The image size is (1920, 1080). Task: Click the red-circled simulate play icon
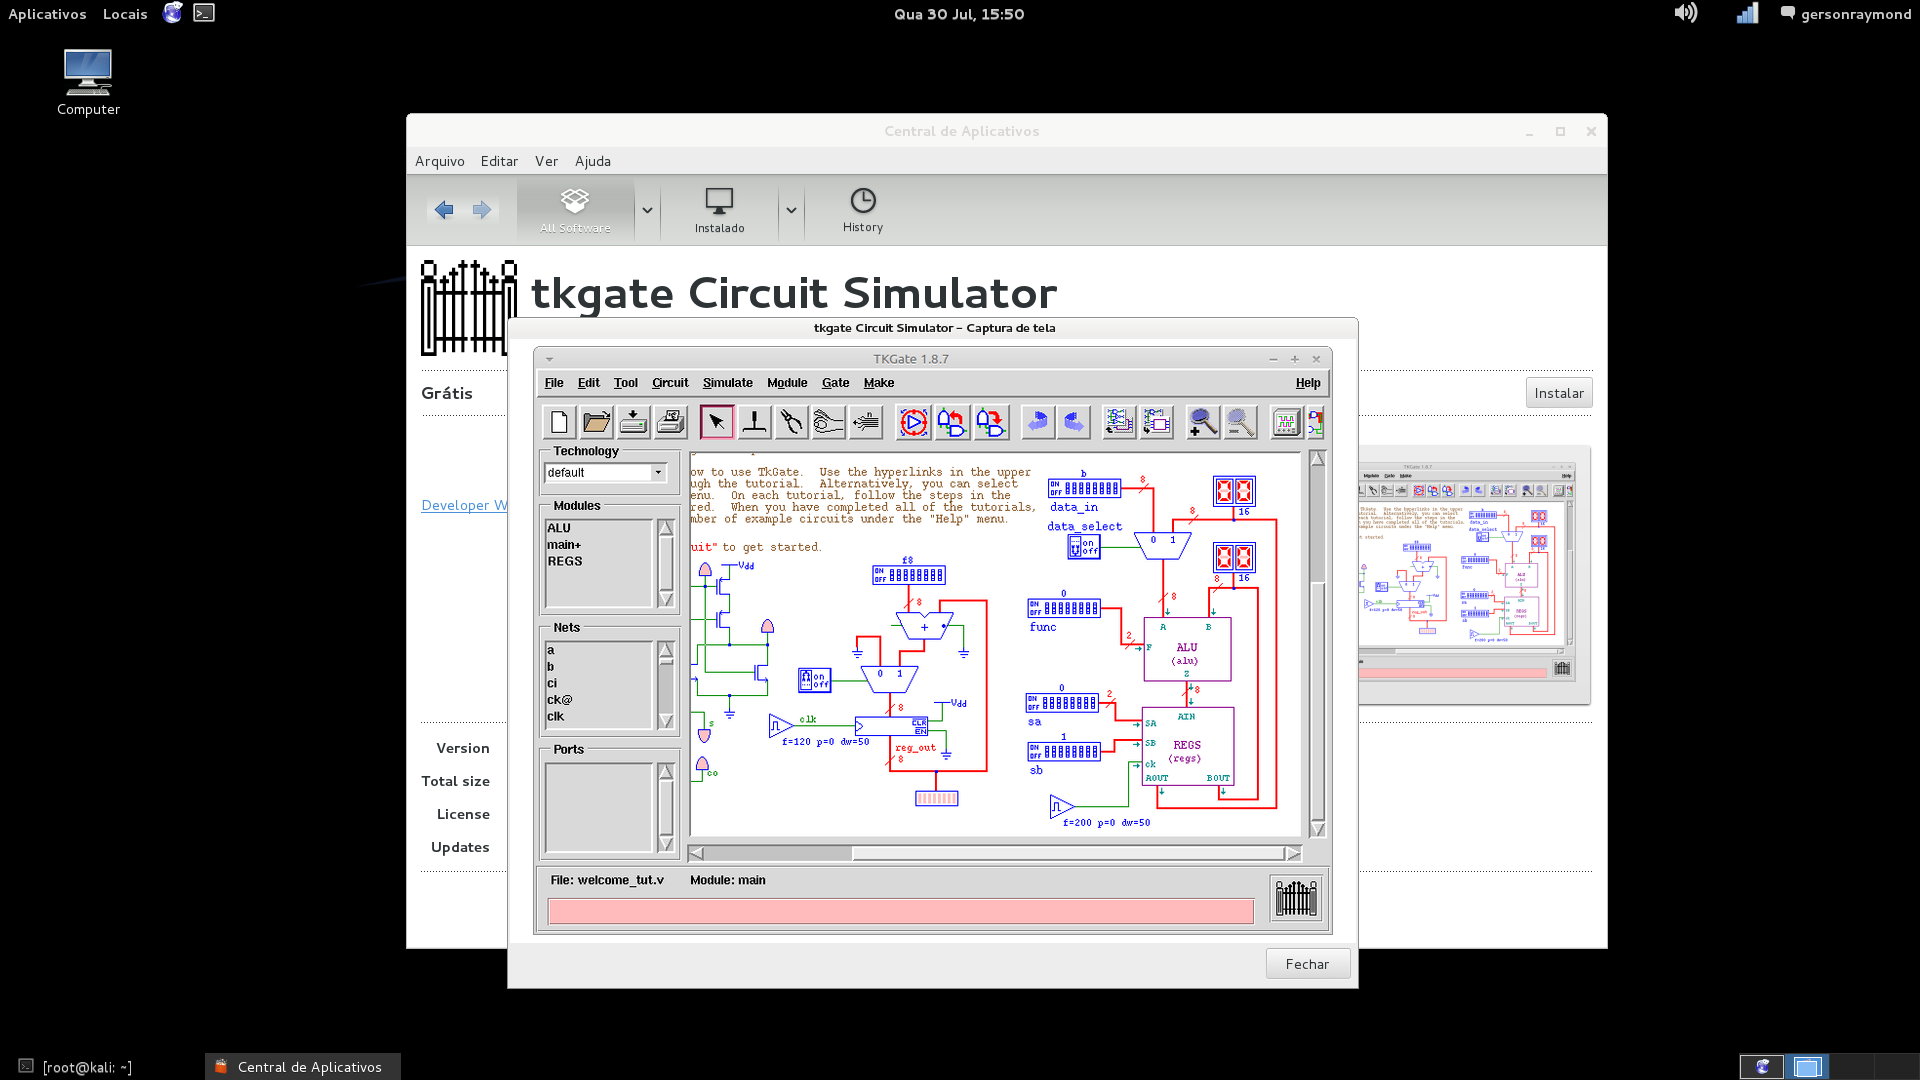tap(913, 422)
